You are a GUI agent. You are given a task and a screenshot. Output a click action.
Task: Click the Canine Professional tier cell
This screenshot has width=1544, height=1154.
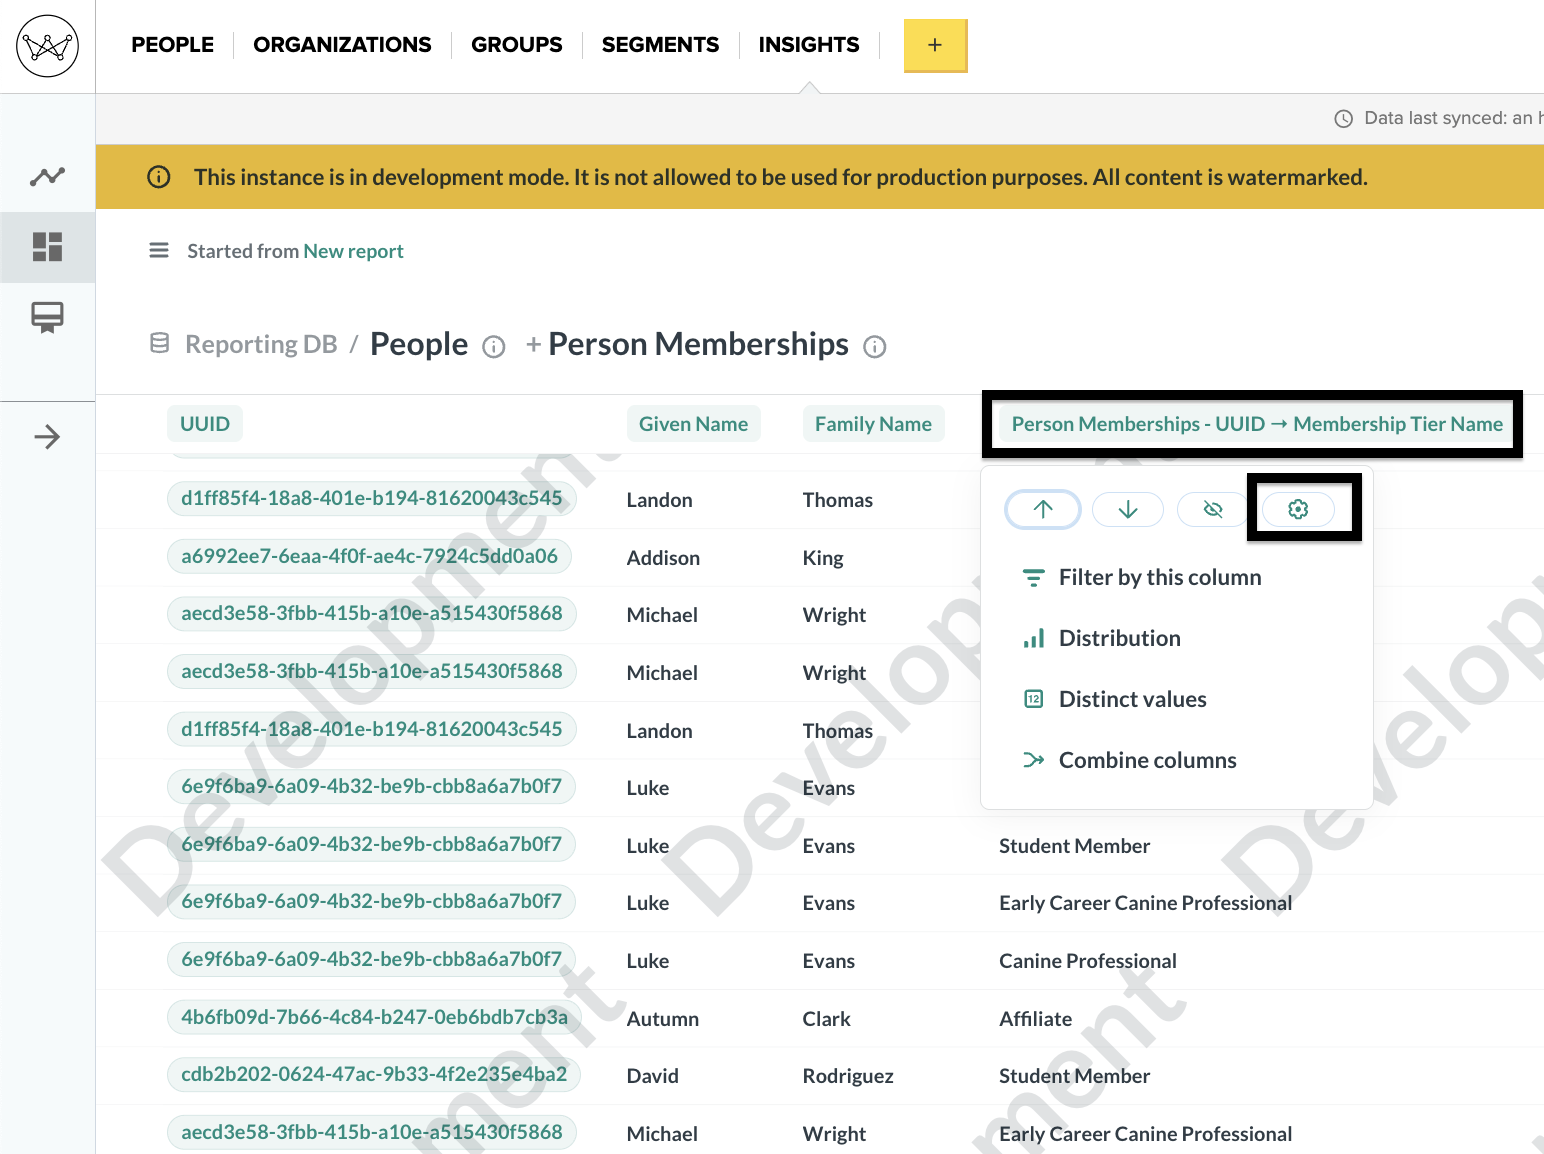click(1088, 961)
